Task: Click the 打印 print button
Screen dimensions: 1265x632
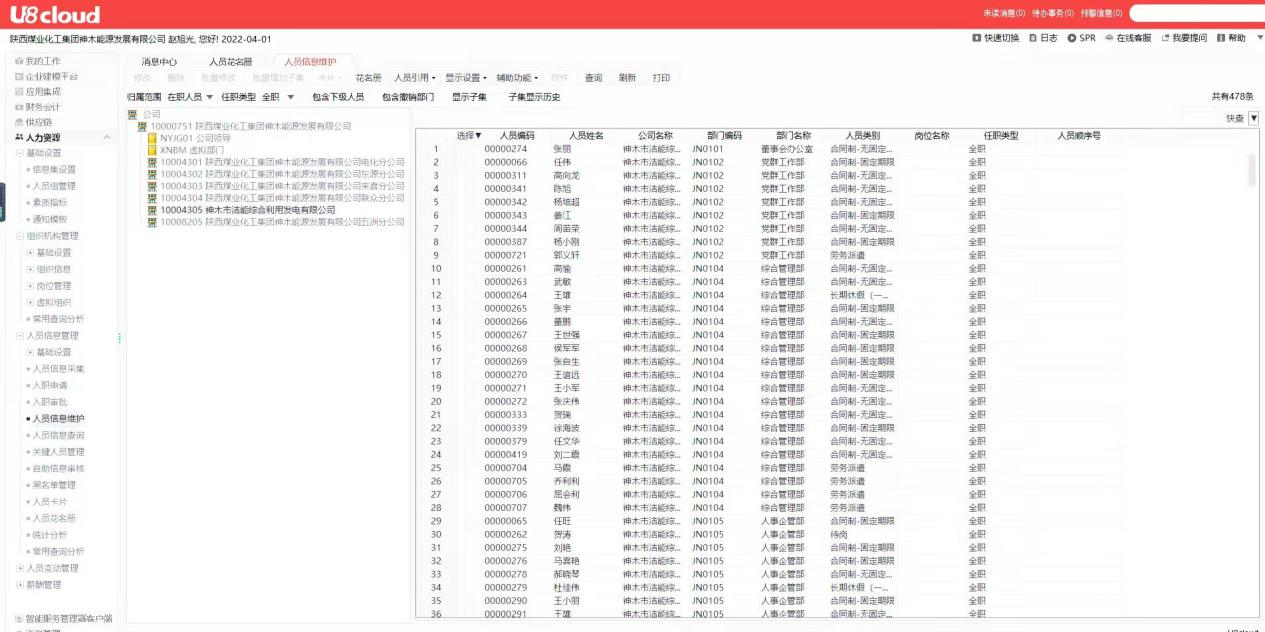Action: click(661, 78)
